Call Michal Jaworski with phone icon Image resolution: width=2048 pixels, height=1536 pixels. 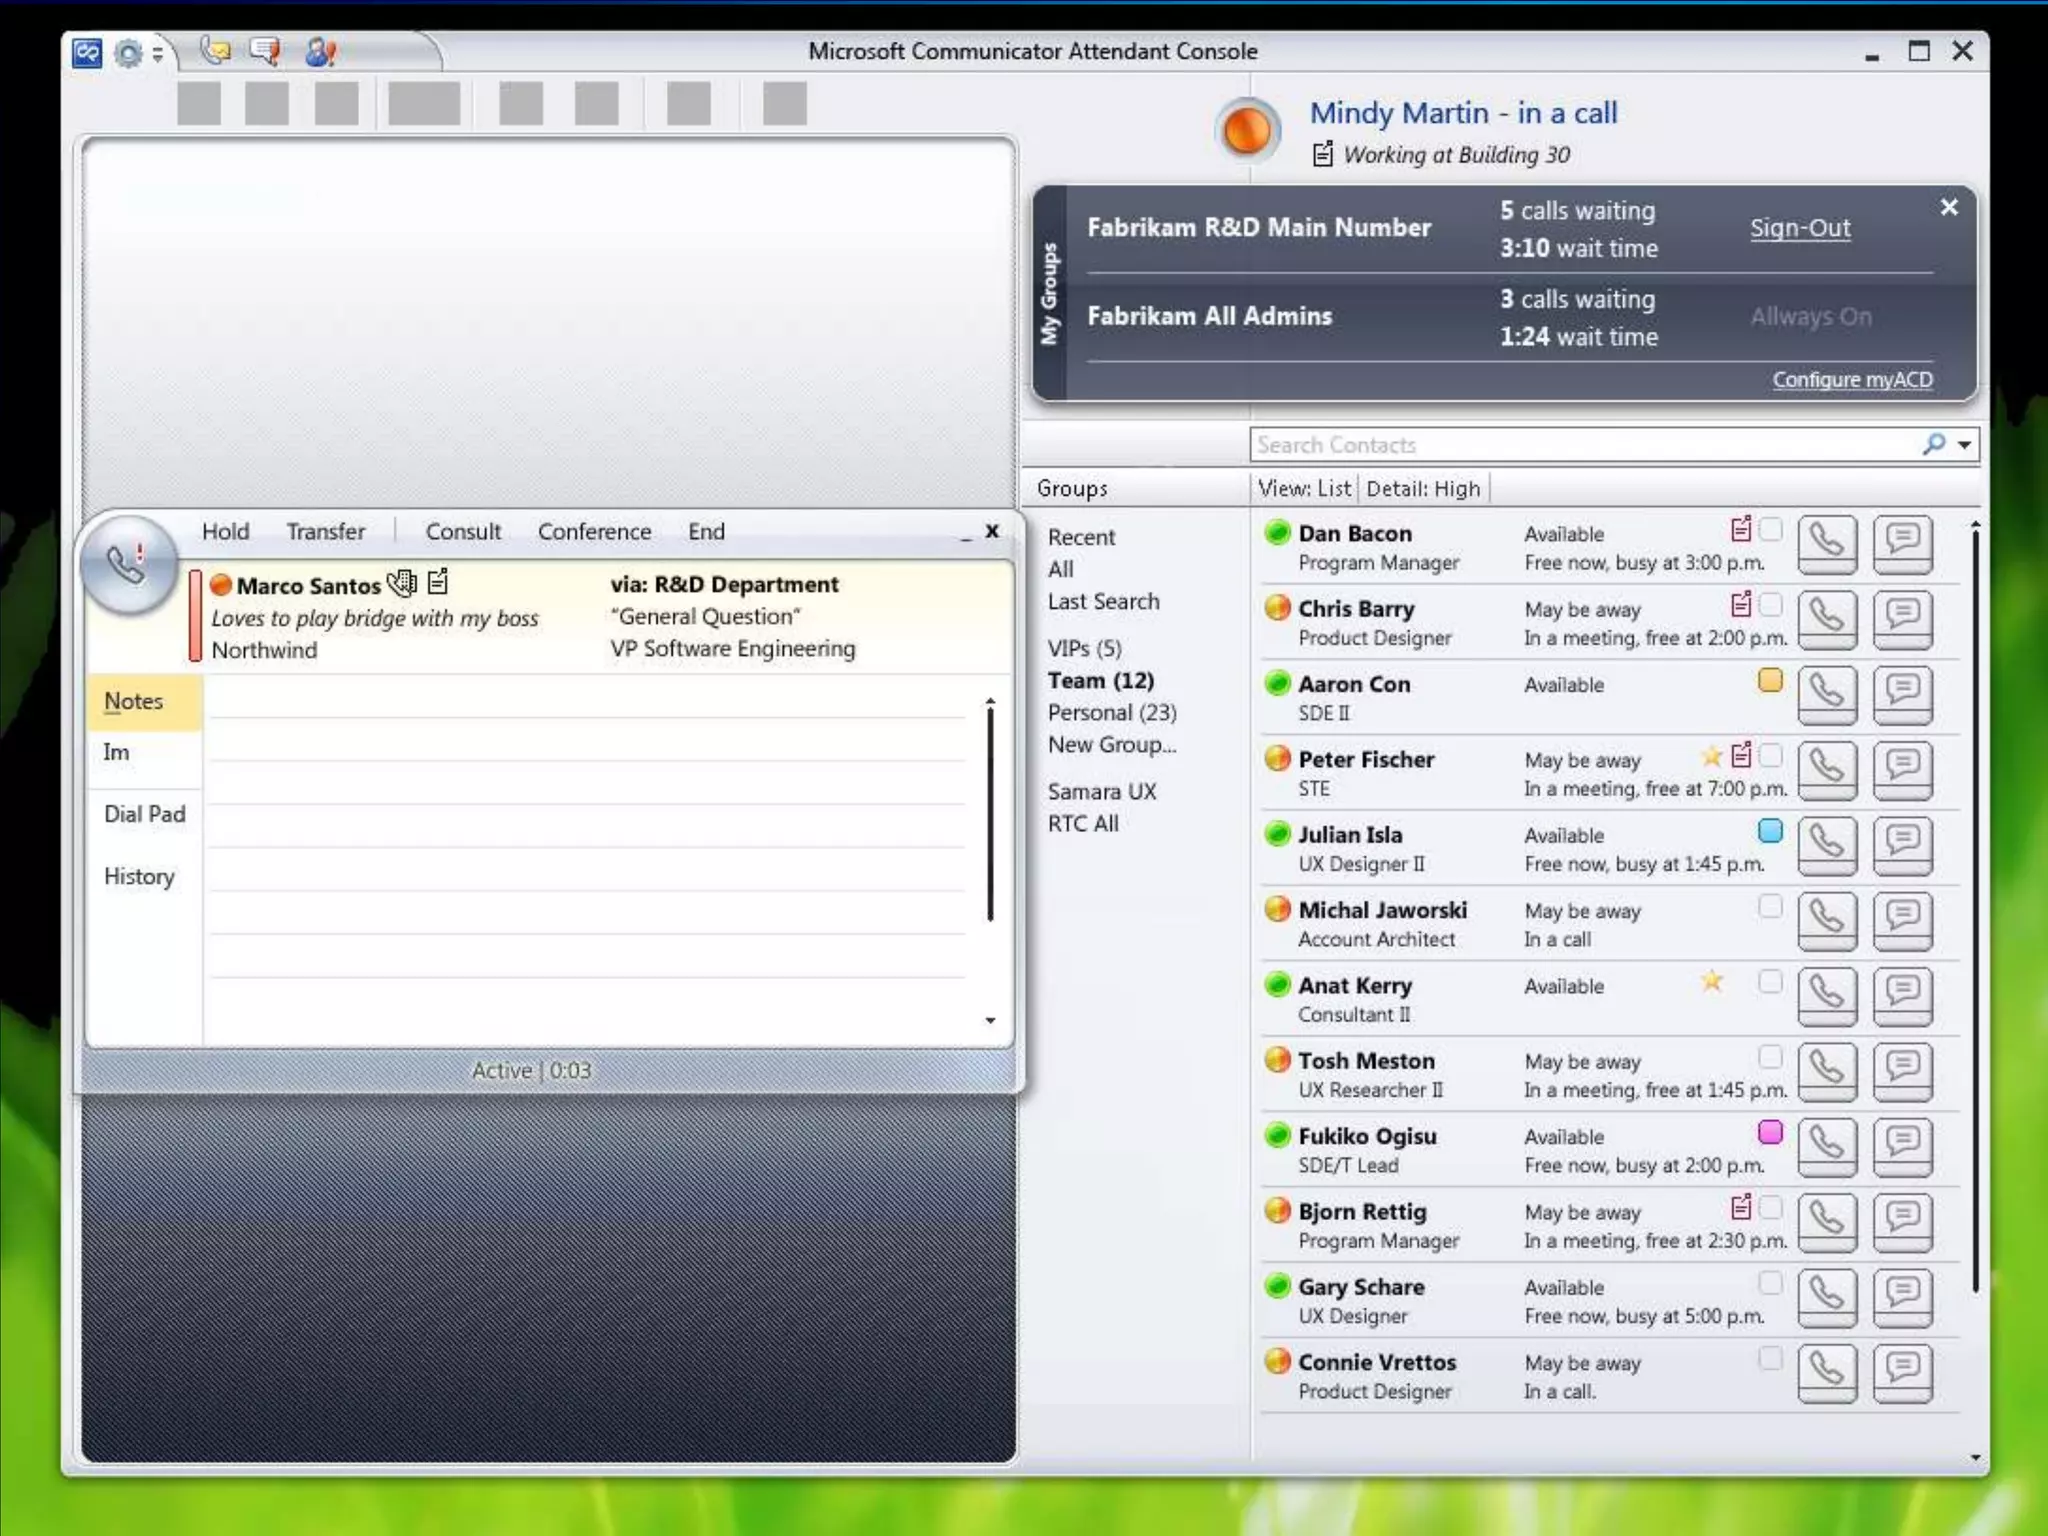1827,921
